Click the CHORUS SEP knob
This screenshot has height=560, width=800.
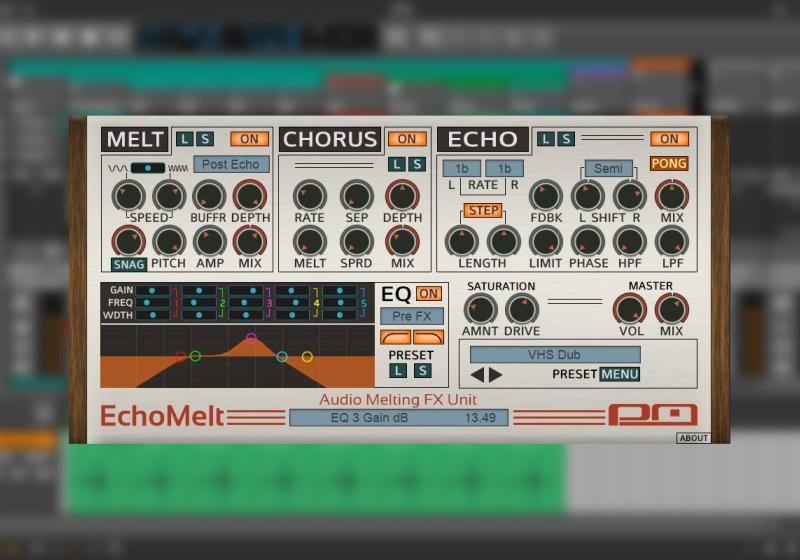tap(356, 196)
